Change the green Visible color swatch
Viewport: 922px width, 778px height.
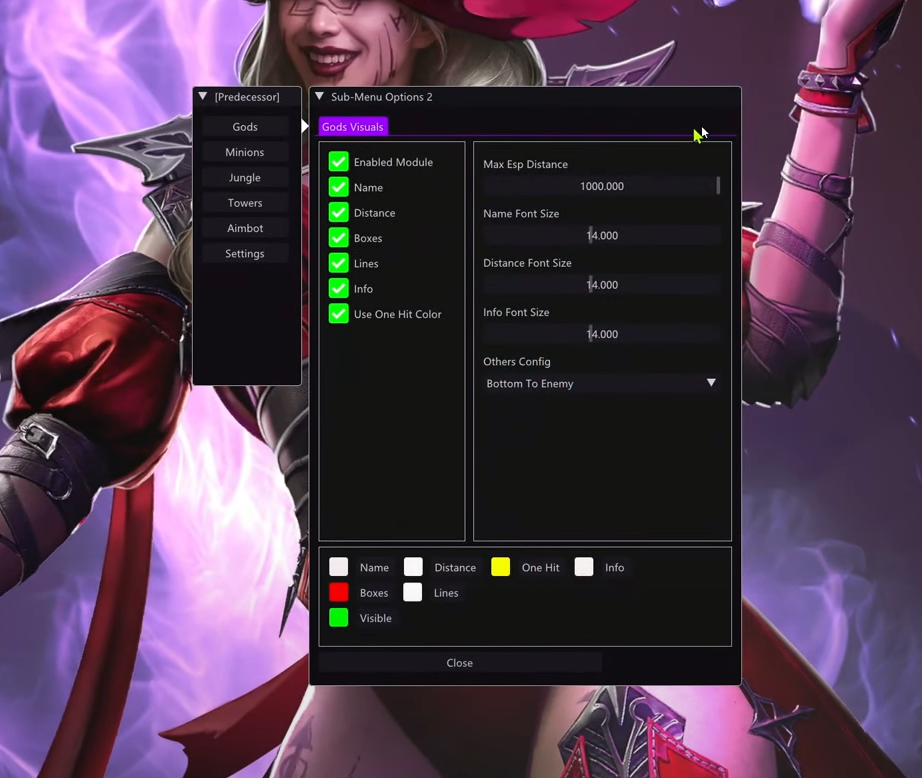tap(339, 618)
